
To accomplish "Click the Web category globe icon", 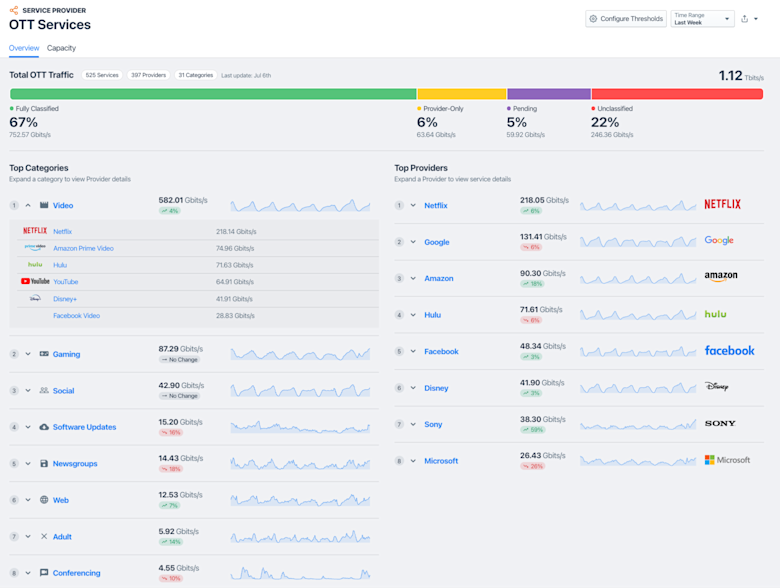I will pos(44,500).
